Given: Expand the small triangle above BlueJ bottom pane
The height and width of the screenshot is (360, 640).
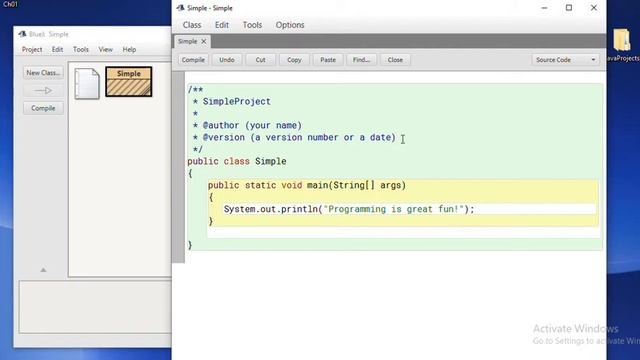Looking at the screenshot, I should tap(43, 270).
